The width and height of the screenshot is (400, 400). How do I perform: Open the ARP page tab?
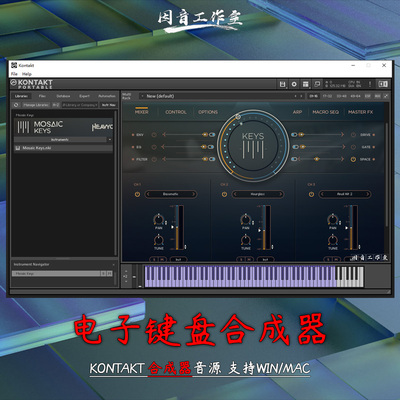pyautogui.click(x=297, y=112)
